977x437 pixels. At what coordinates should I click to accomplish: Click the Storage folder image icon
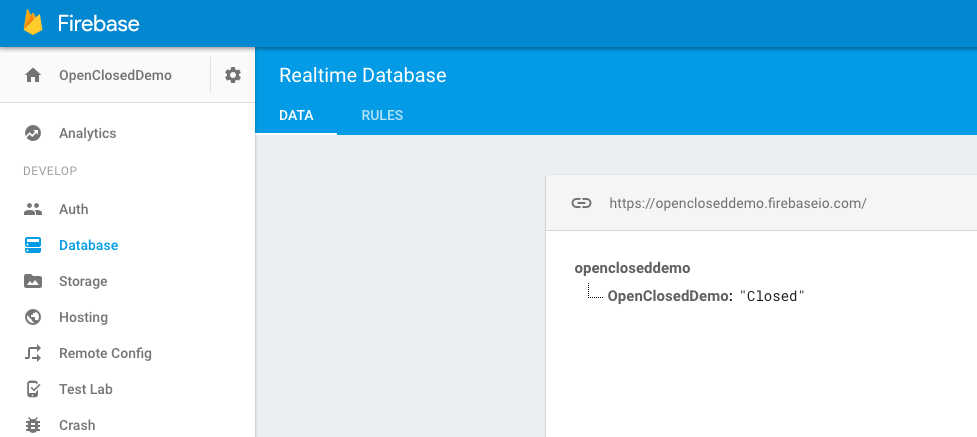32,281
